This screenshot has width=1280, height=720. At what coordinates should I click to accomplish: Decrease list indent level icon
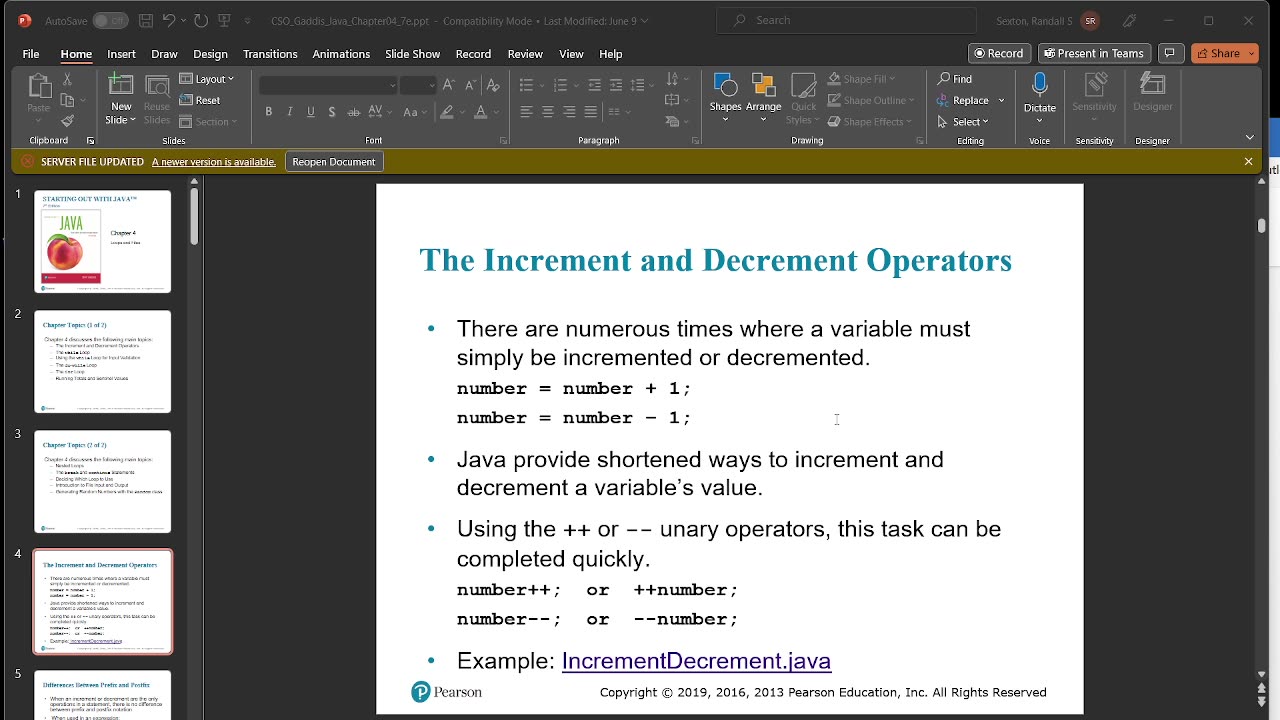pyautogui.click(x=595, y=85)
